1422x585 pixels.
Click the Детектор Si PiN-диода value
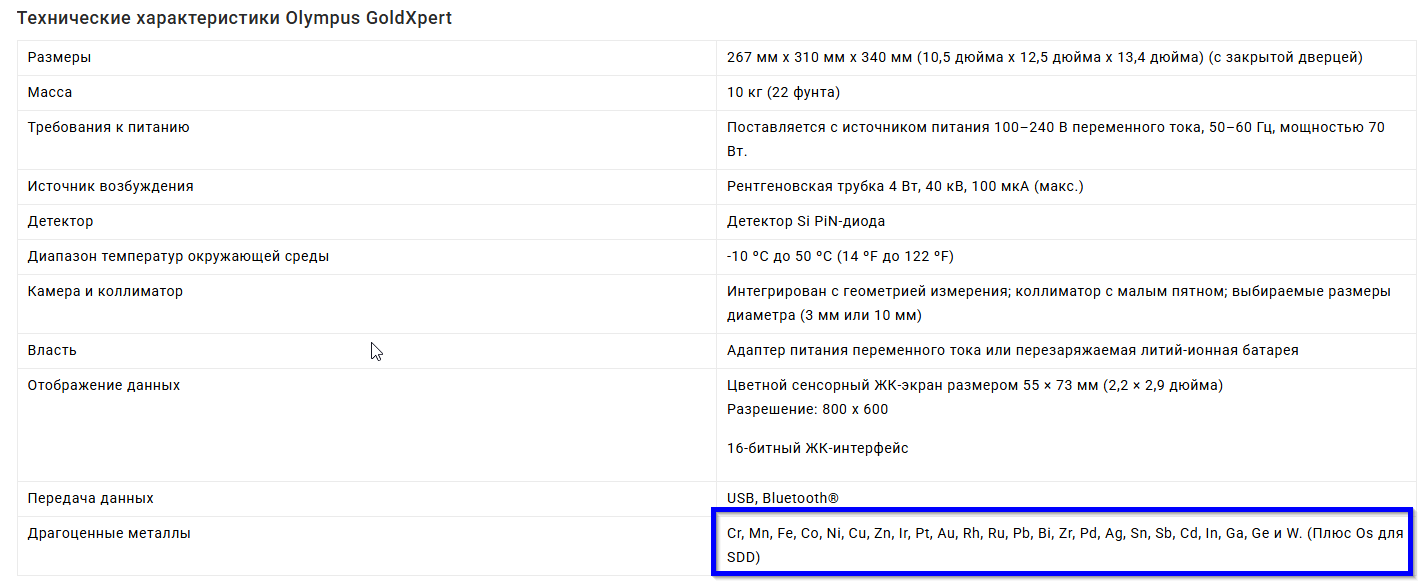point(806,221)
